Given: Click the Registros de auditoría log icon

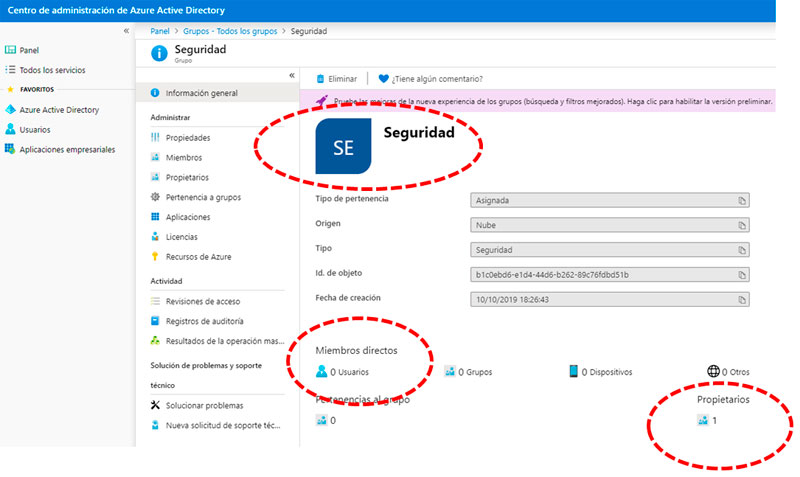Looking at the screenshot, I should (x=155, y=321).
